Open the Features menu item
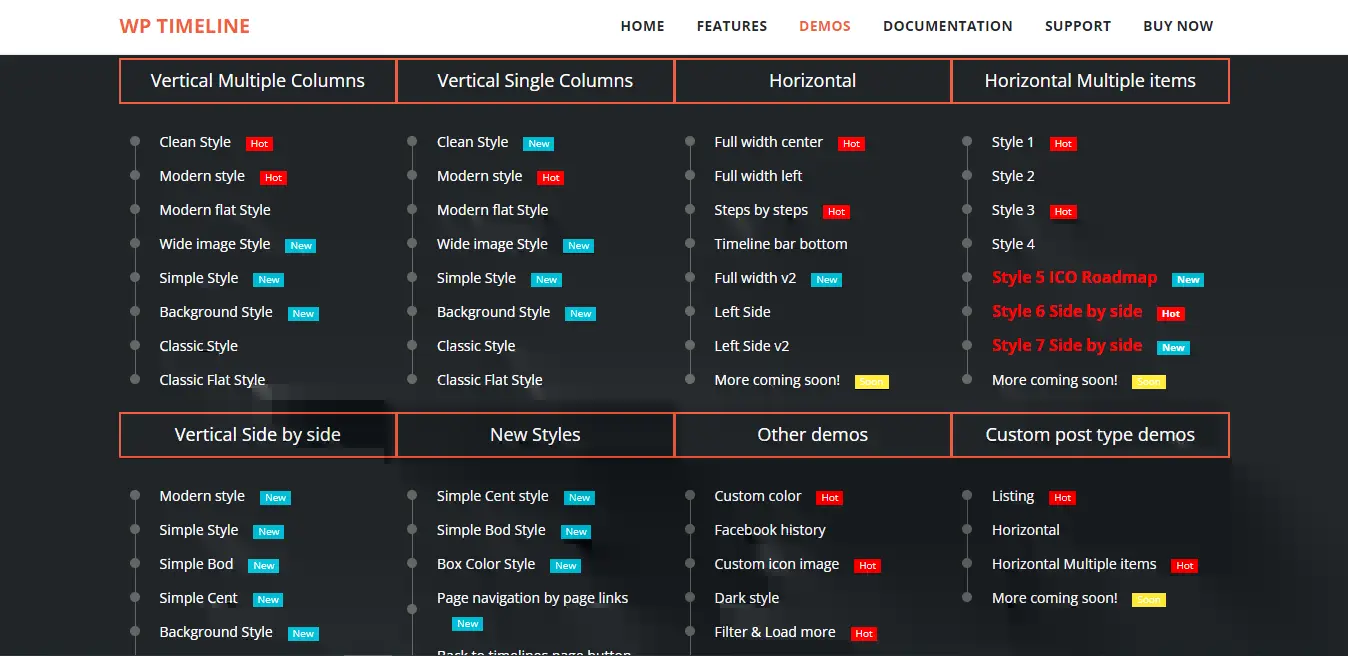 pos(732,26)
